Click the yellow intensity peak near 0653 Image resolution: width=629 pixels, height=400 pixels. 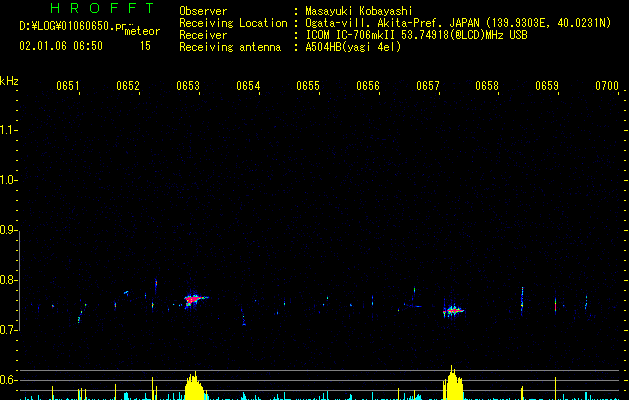tap(195, 386)
